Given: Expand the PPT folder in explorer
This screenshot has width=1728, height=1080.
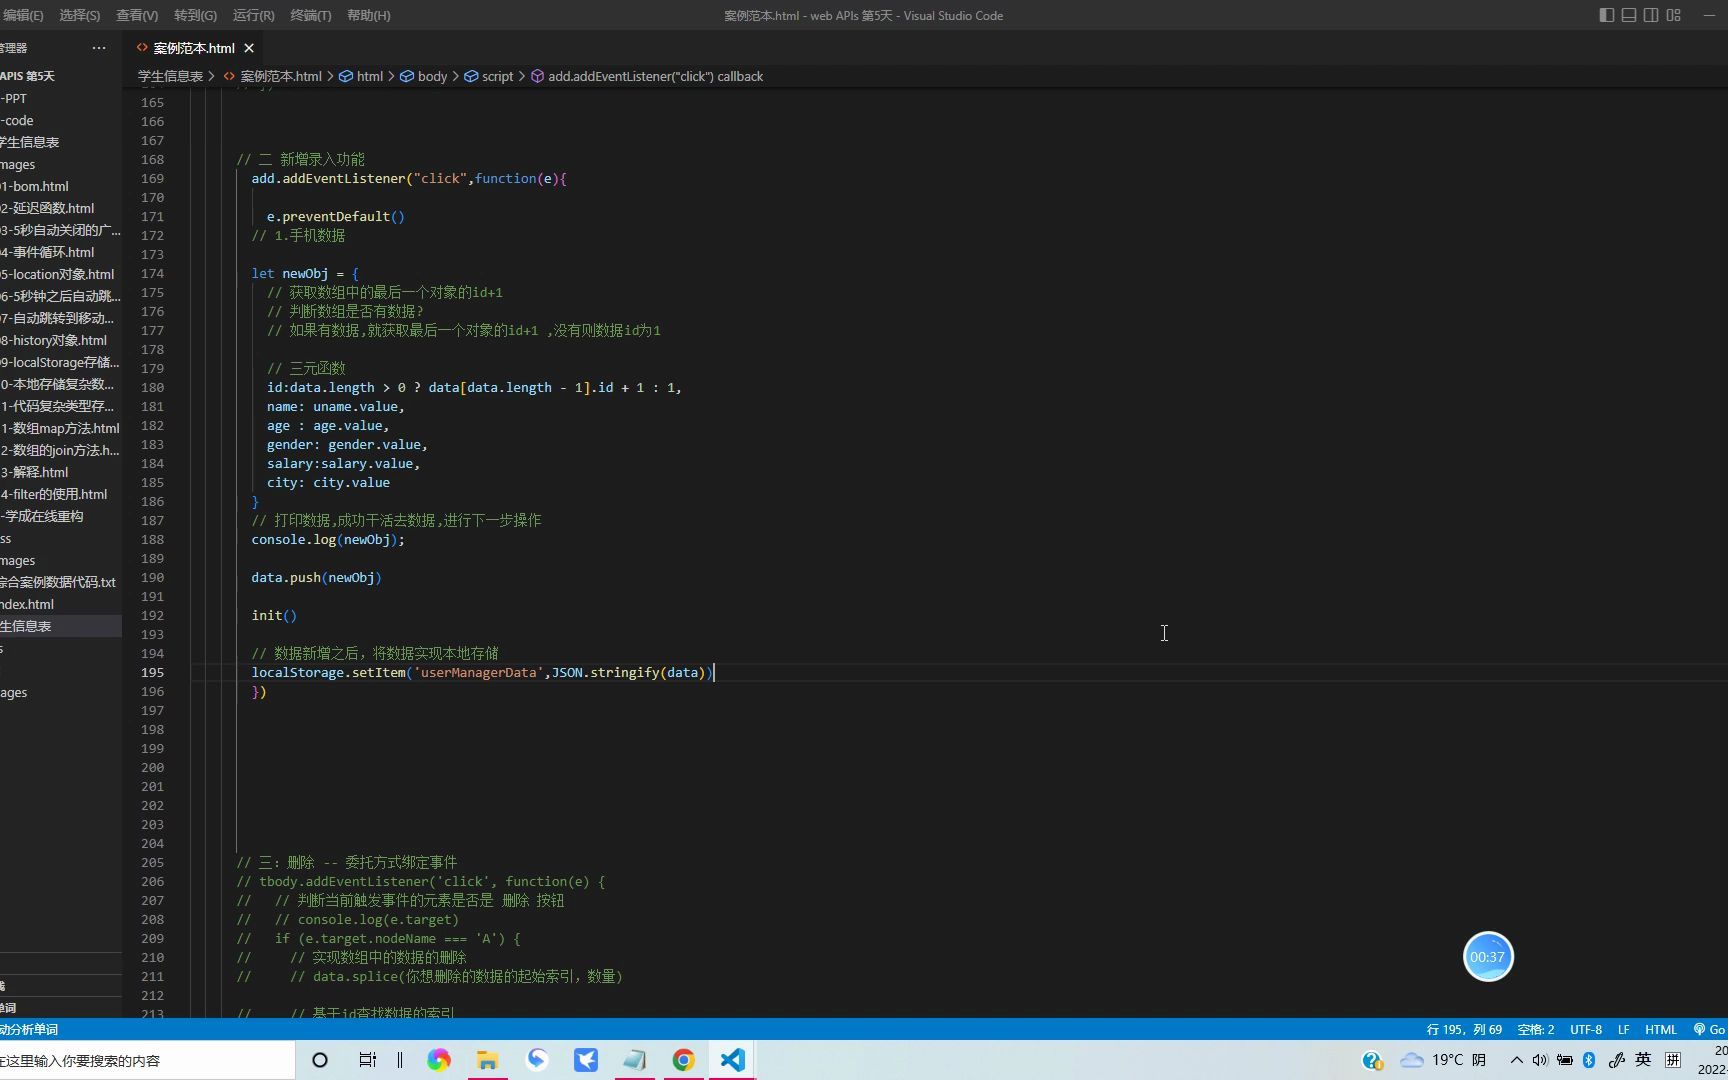Looking at the screenshot, I should coord(14,98).
